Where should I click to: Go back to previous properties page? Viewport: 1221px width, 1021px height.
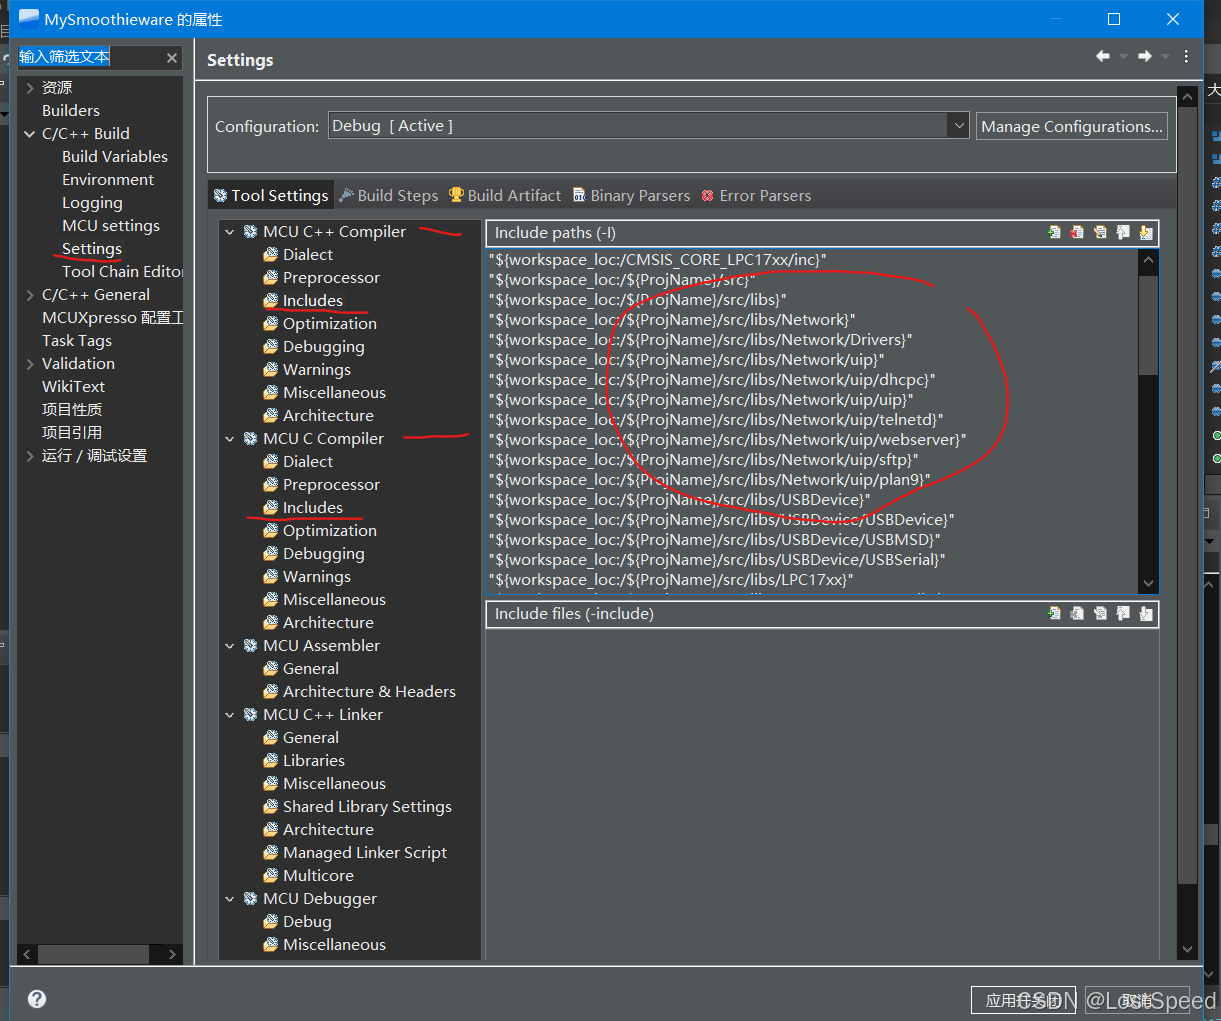pos(1103,56)
